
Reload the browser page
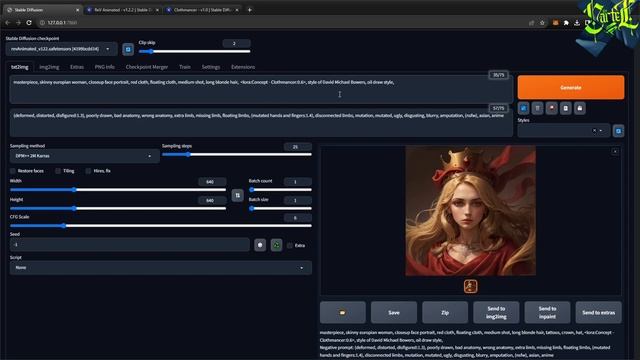[x=29, y=22]
